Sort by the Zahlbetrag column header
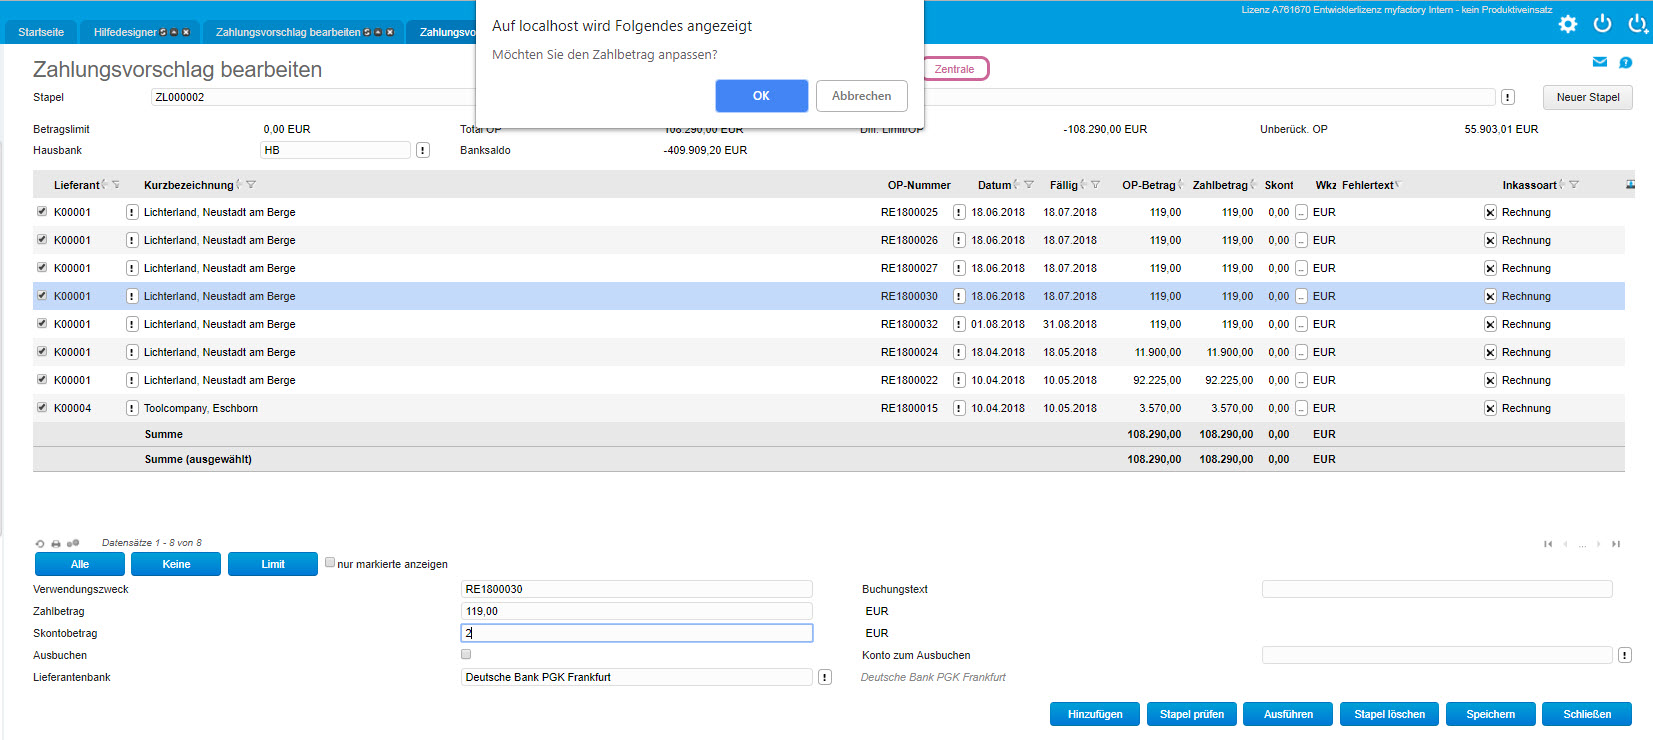Viewport: 1653px width, 740px height. click(x=1220, y=185)
